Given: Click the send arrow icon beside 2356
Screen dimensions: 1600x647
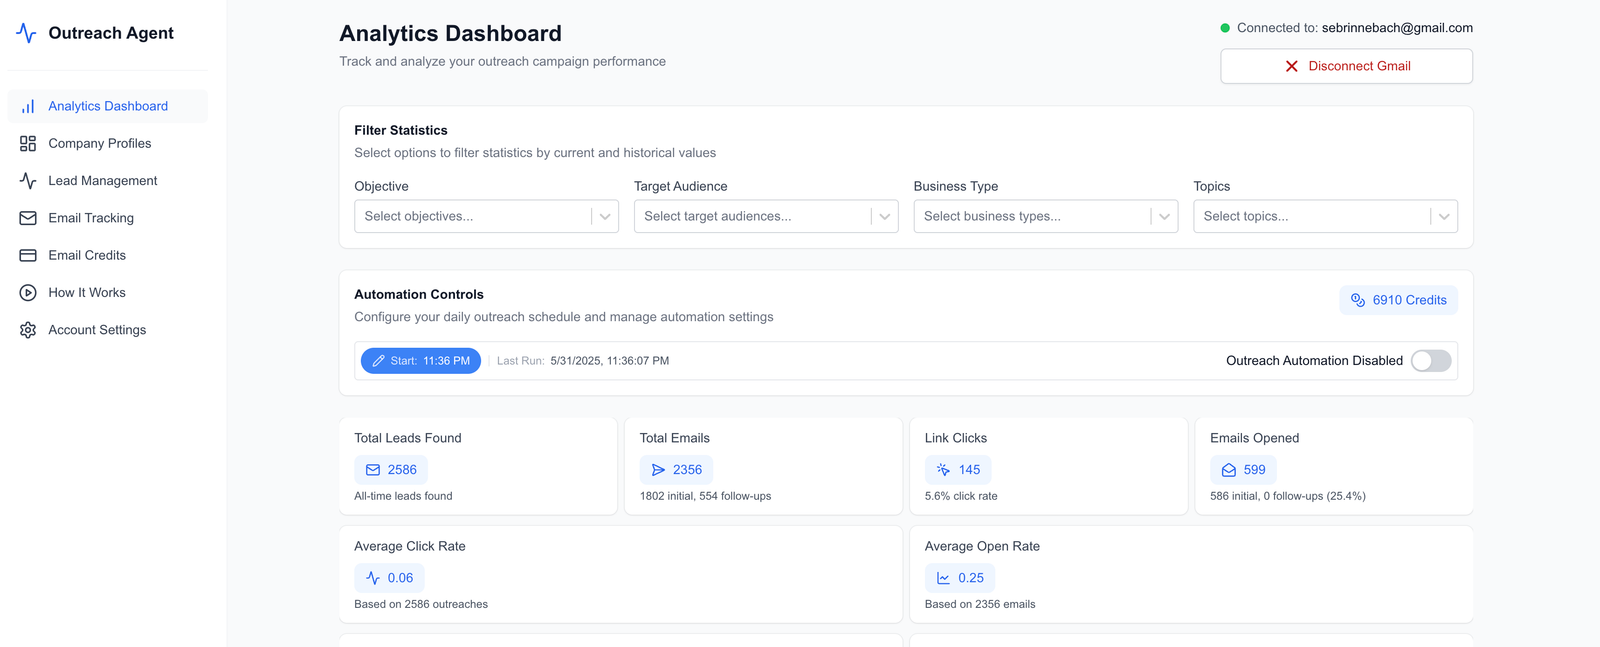Looking at the screenshot, I should (x=658, y=470).
